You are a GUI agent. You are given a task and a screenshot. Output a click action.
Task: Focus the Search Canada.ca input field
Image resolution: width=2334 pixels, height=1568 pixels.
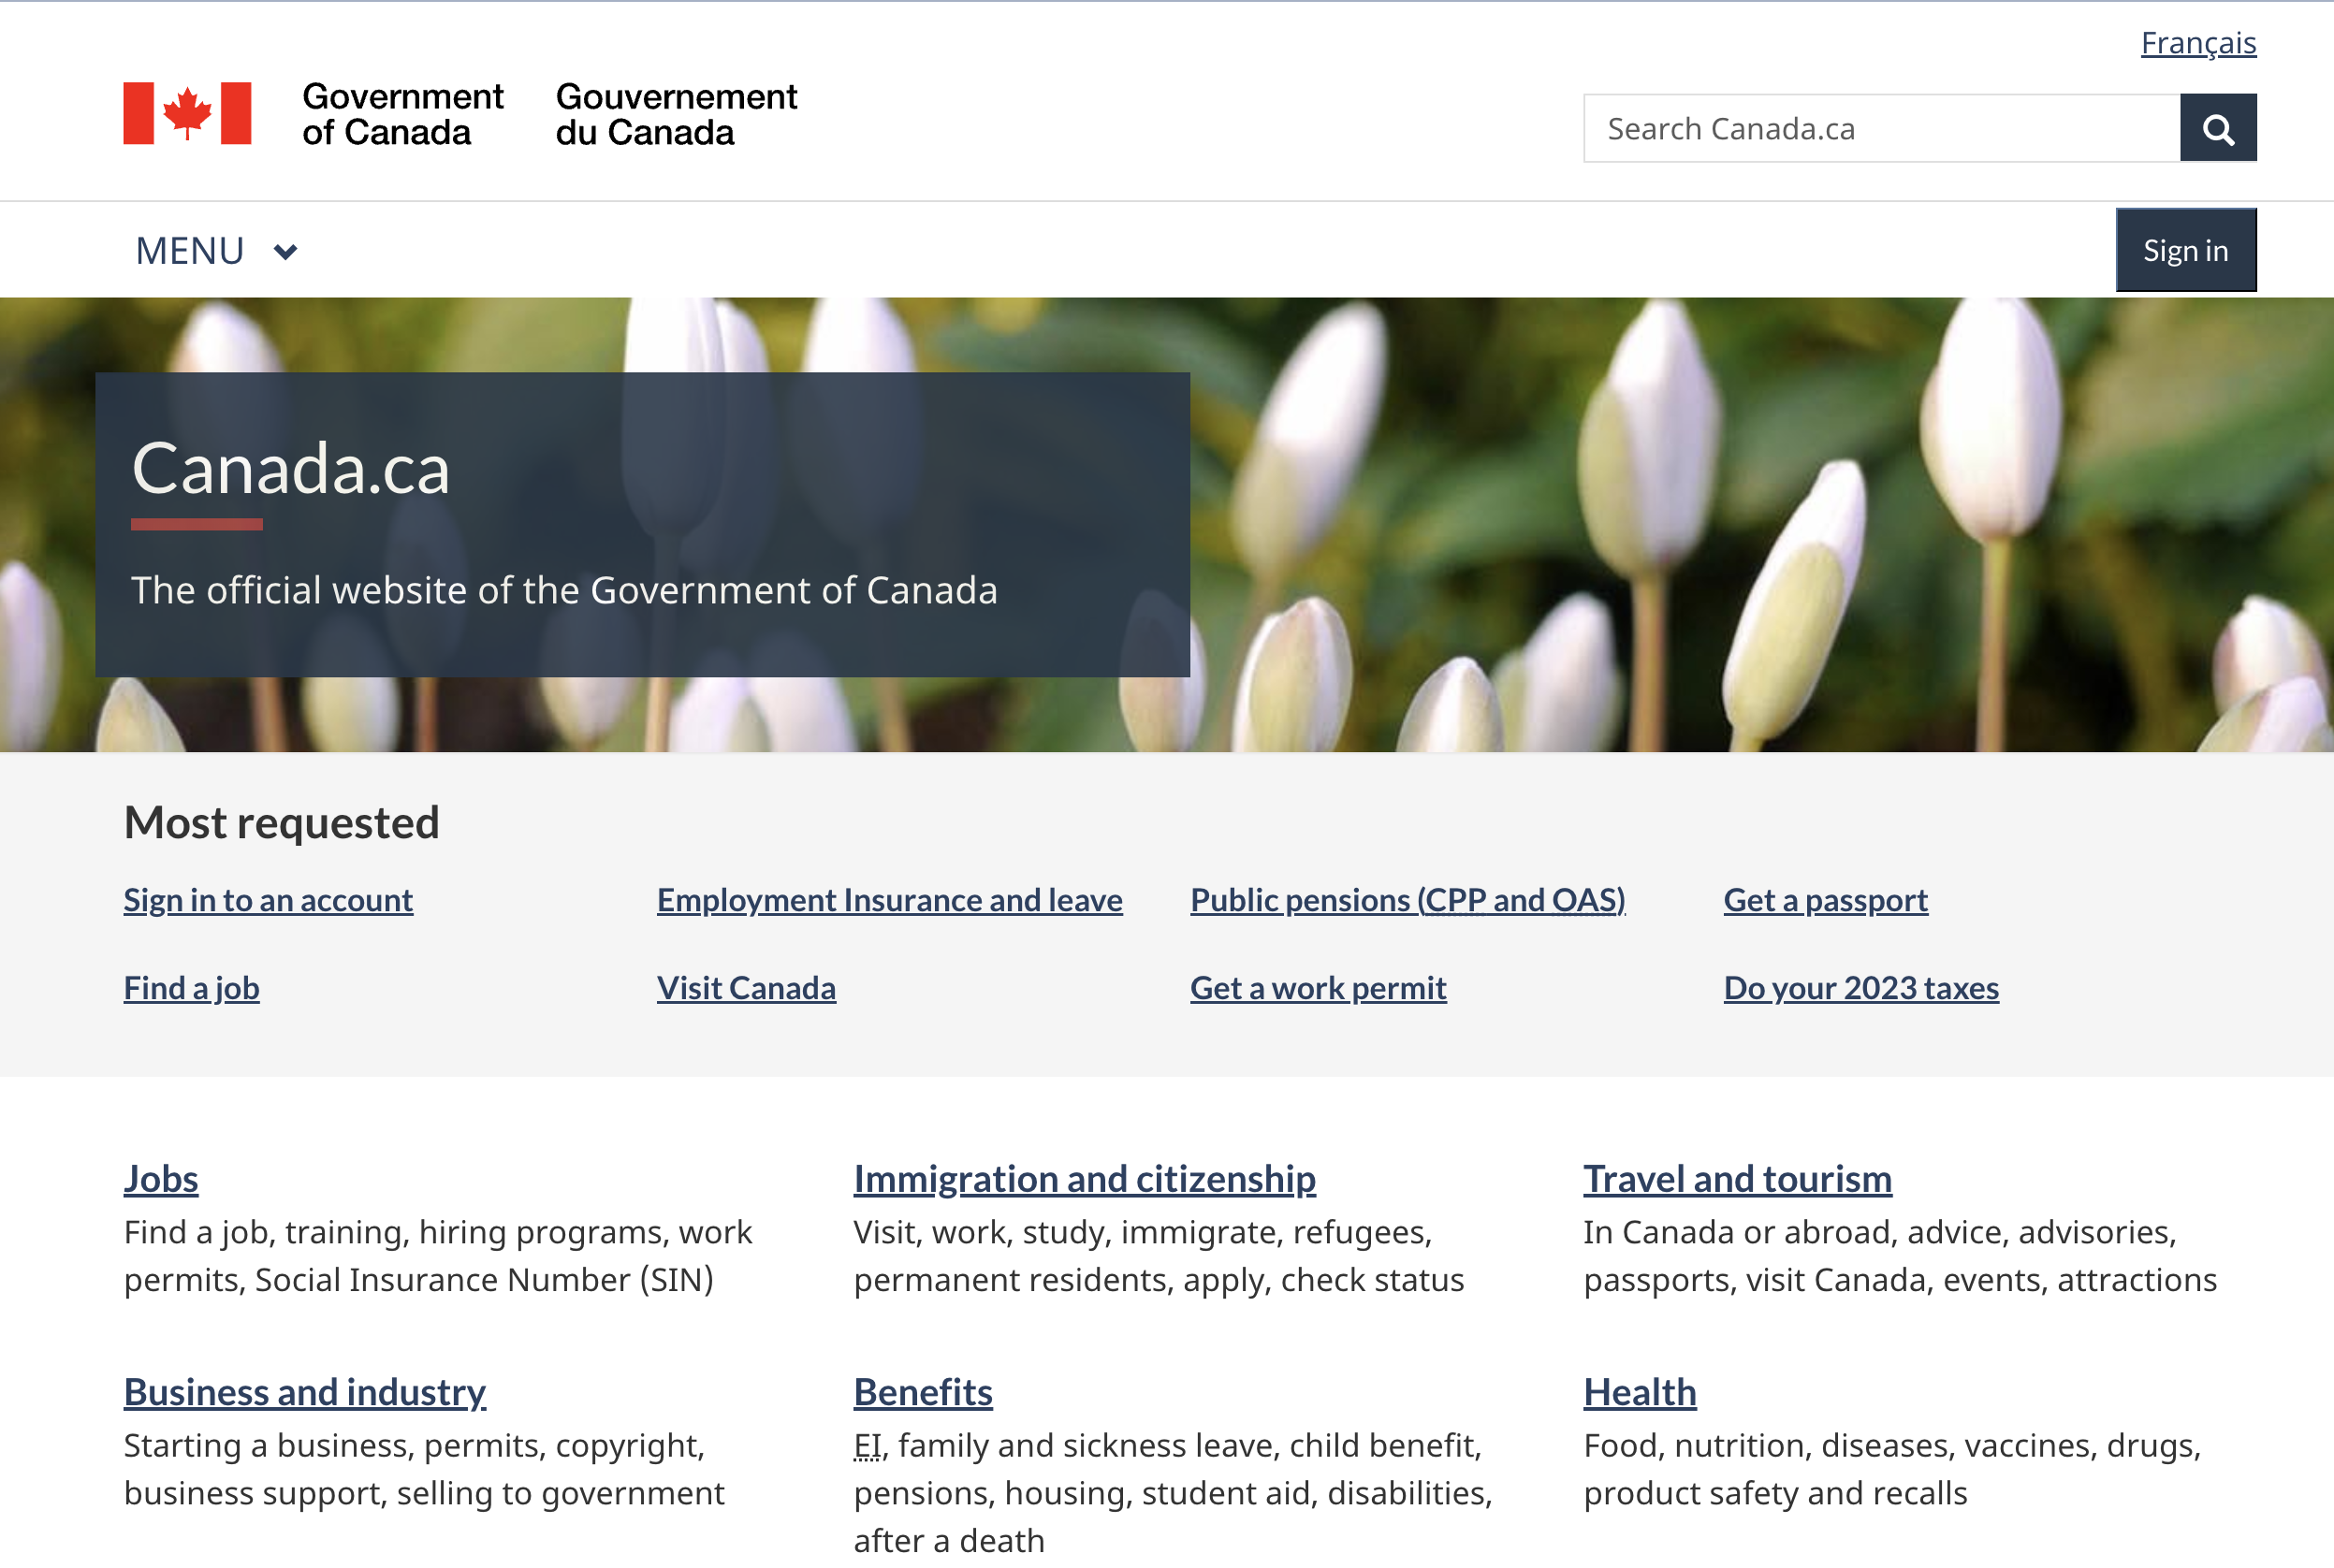1881,128
